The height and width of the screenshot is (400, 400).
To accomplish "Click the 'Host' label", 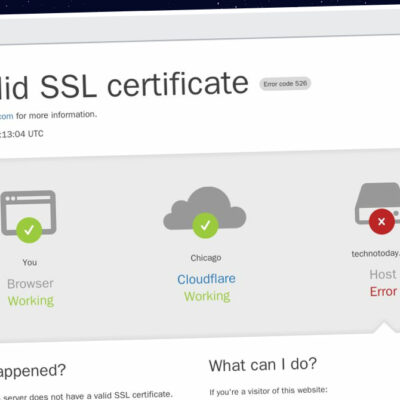I will tap(383, 275).
